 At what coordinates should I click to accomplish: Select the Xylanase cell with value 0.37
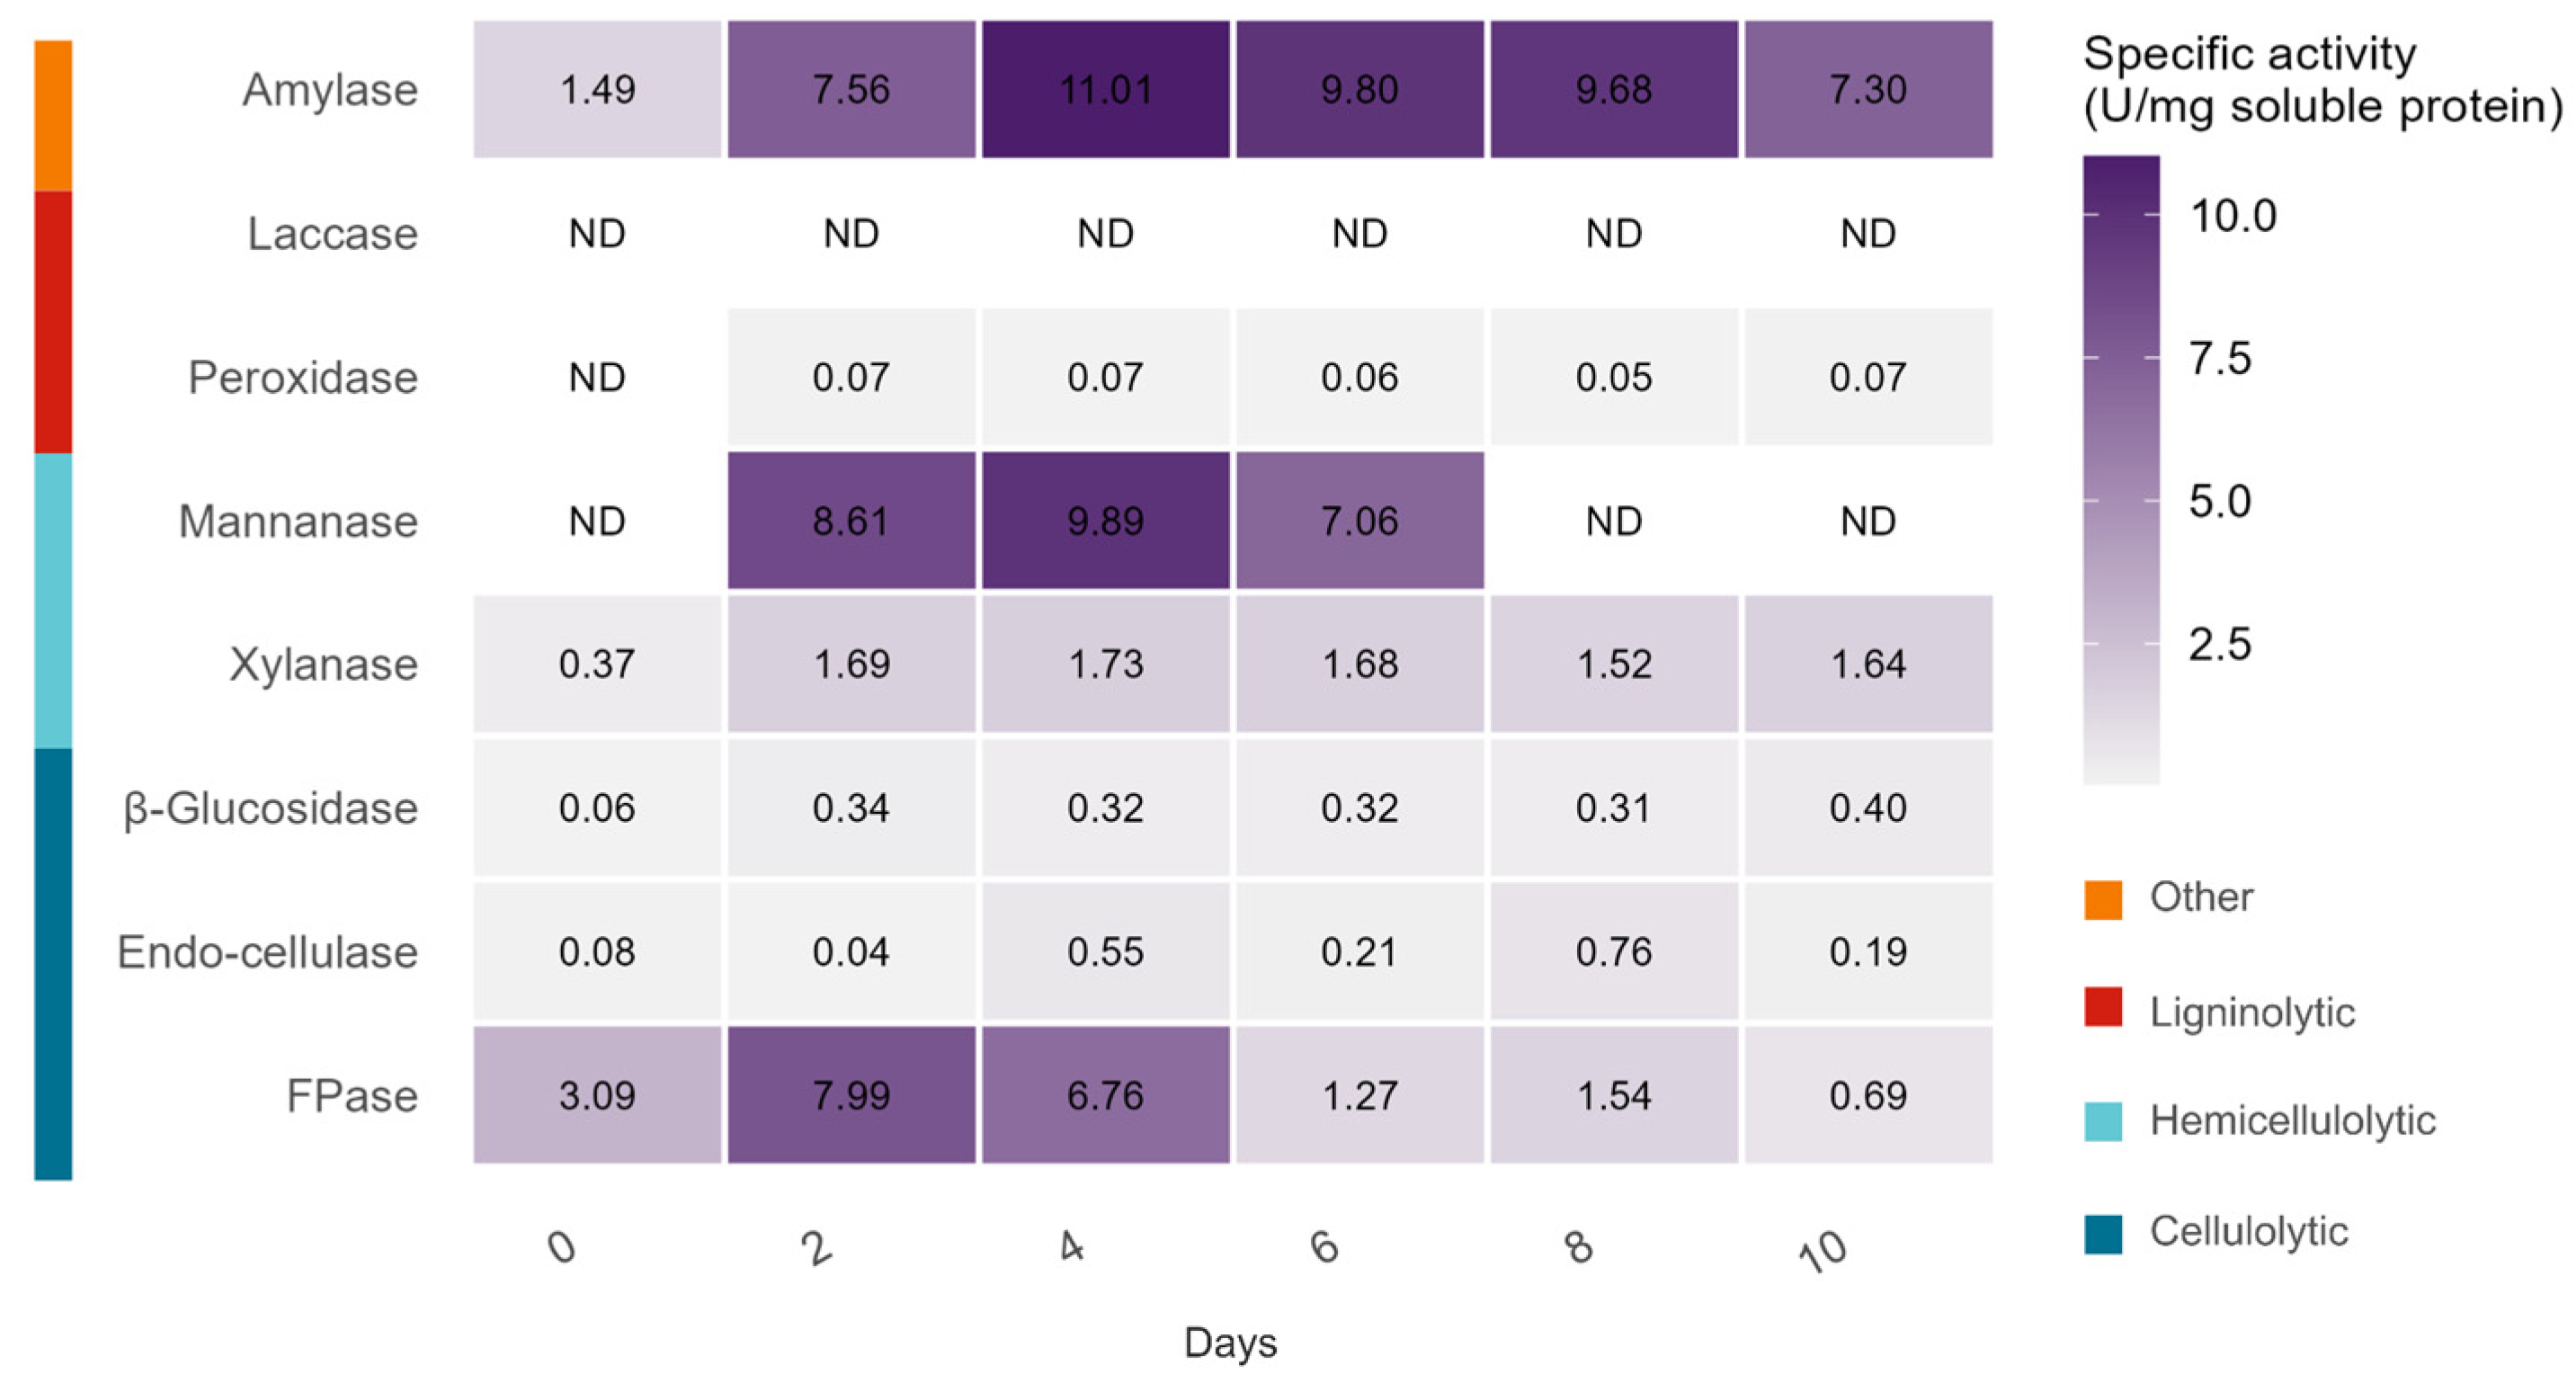[597, 664]
